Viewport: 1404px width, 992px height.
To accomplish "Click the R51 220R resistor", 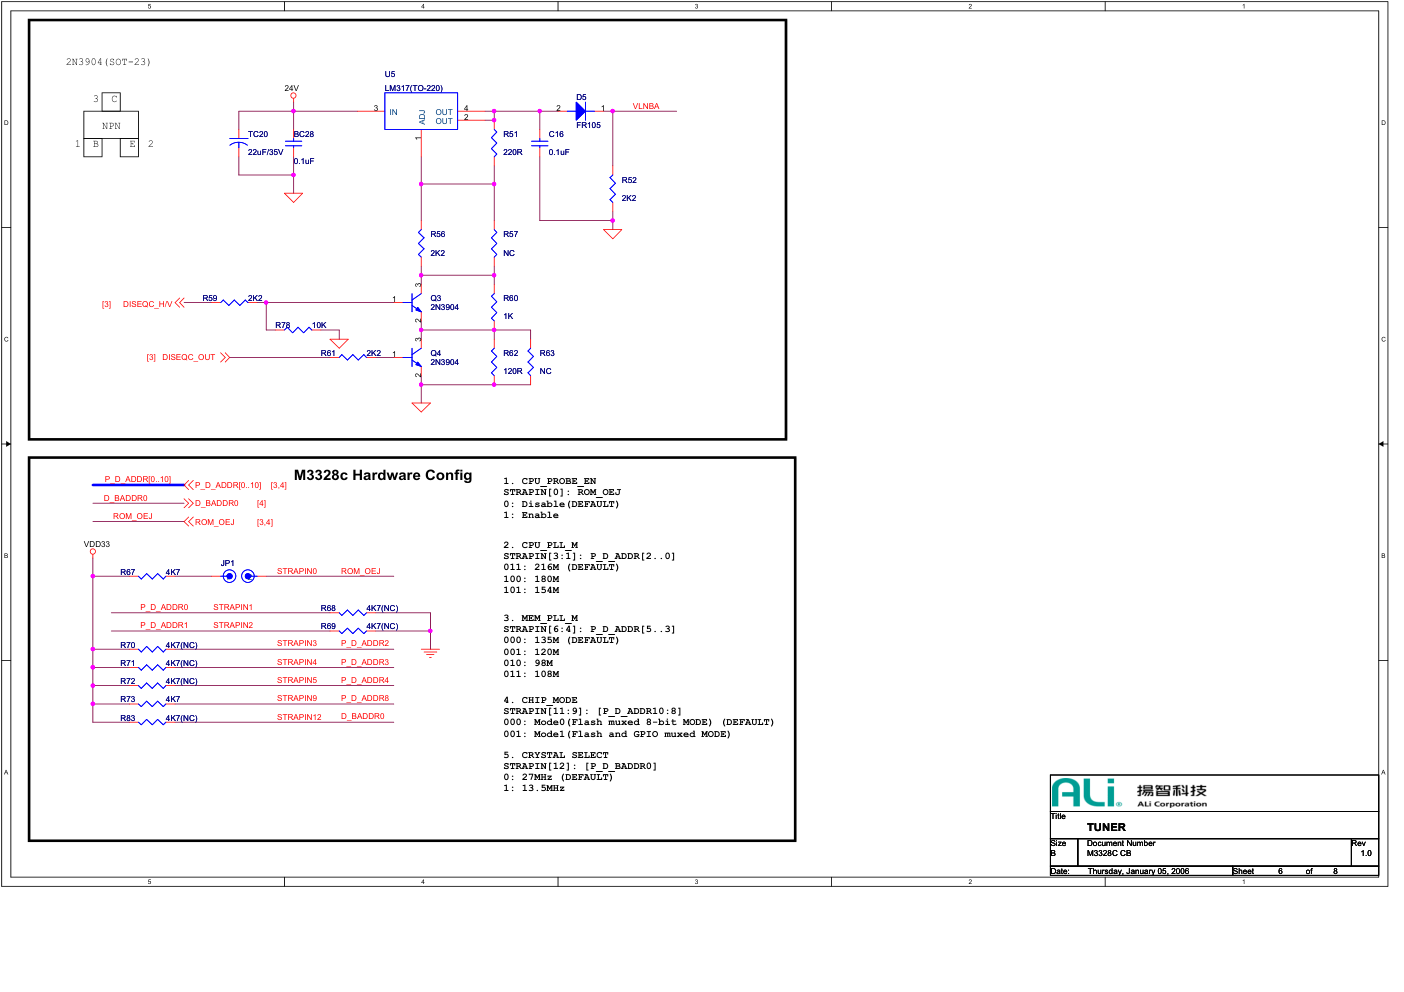I will click(x=494, y=143).
